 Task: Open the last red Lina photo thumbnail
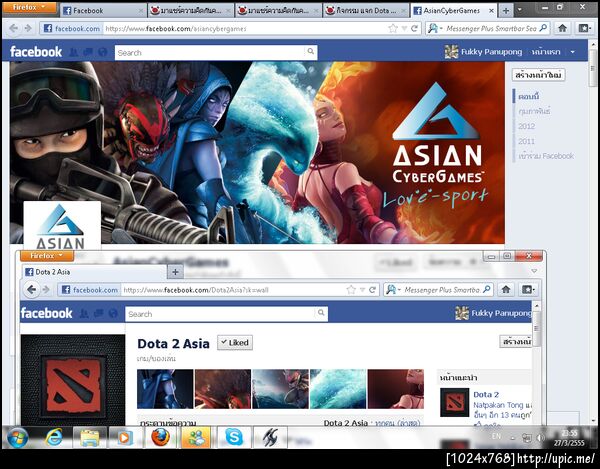coord(395,389)
